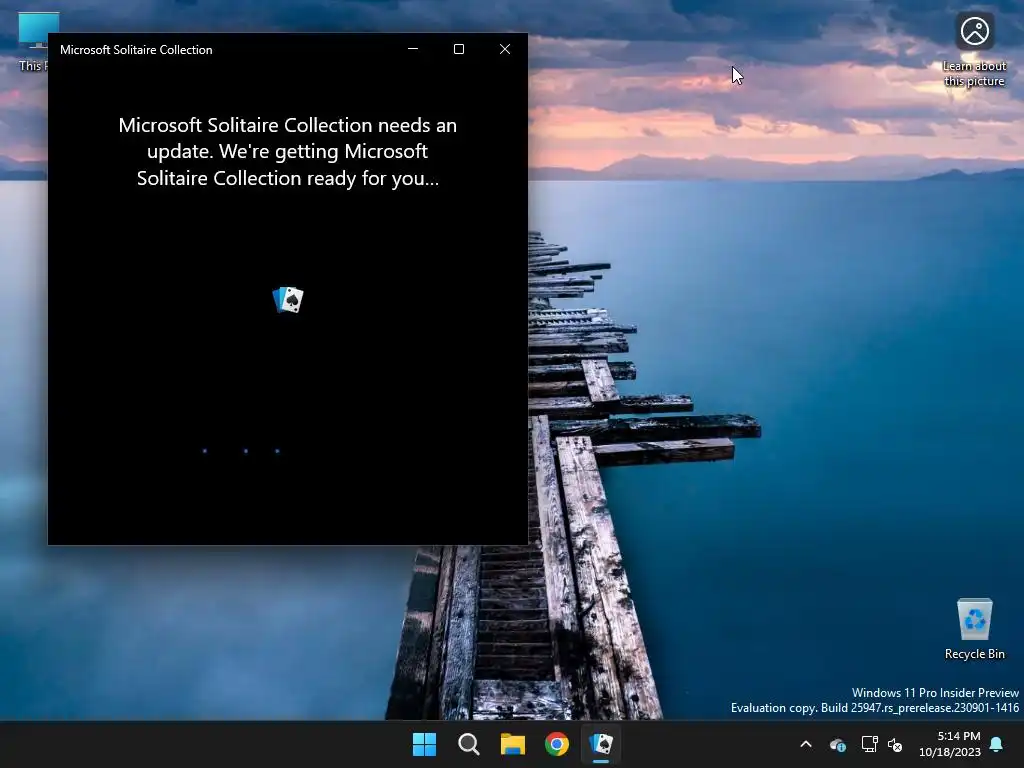Viewport: 1024px width, 768px height.
Task: Close the Microsoft Solitaire Collection window
Action: [x=505, y=49]
